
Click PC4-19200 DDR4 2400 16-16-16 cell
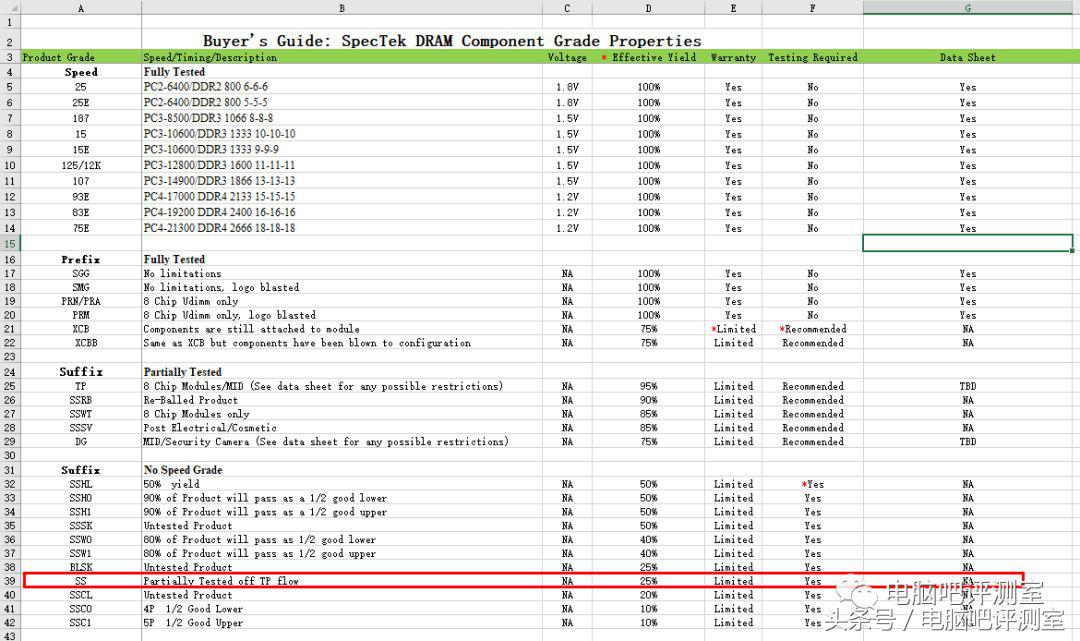(x=342, y=212)
